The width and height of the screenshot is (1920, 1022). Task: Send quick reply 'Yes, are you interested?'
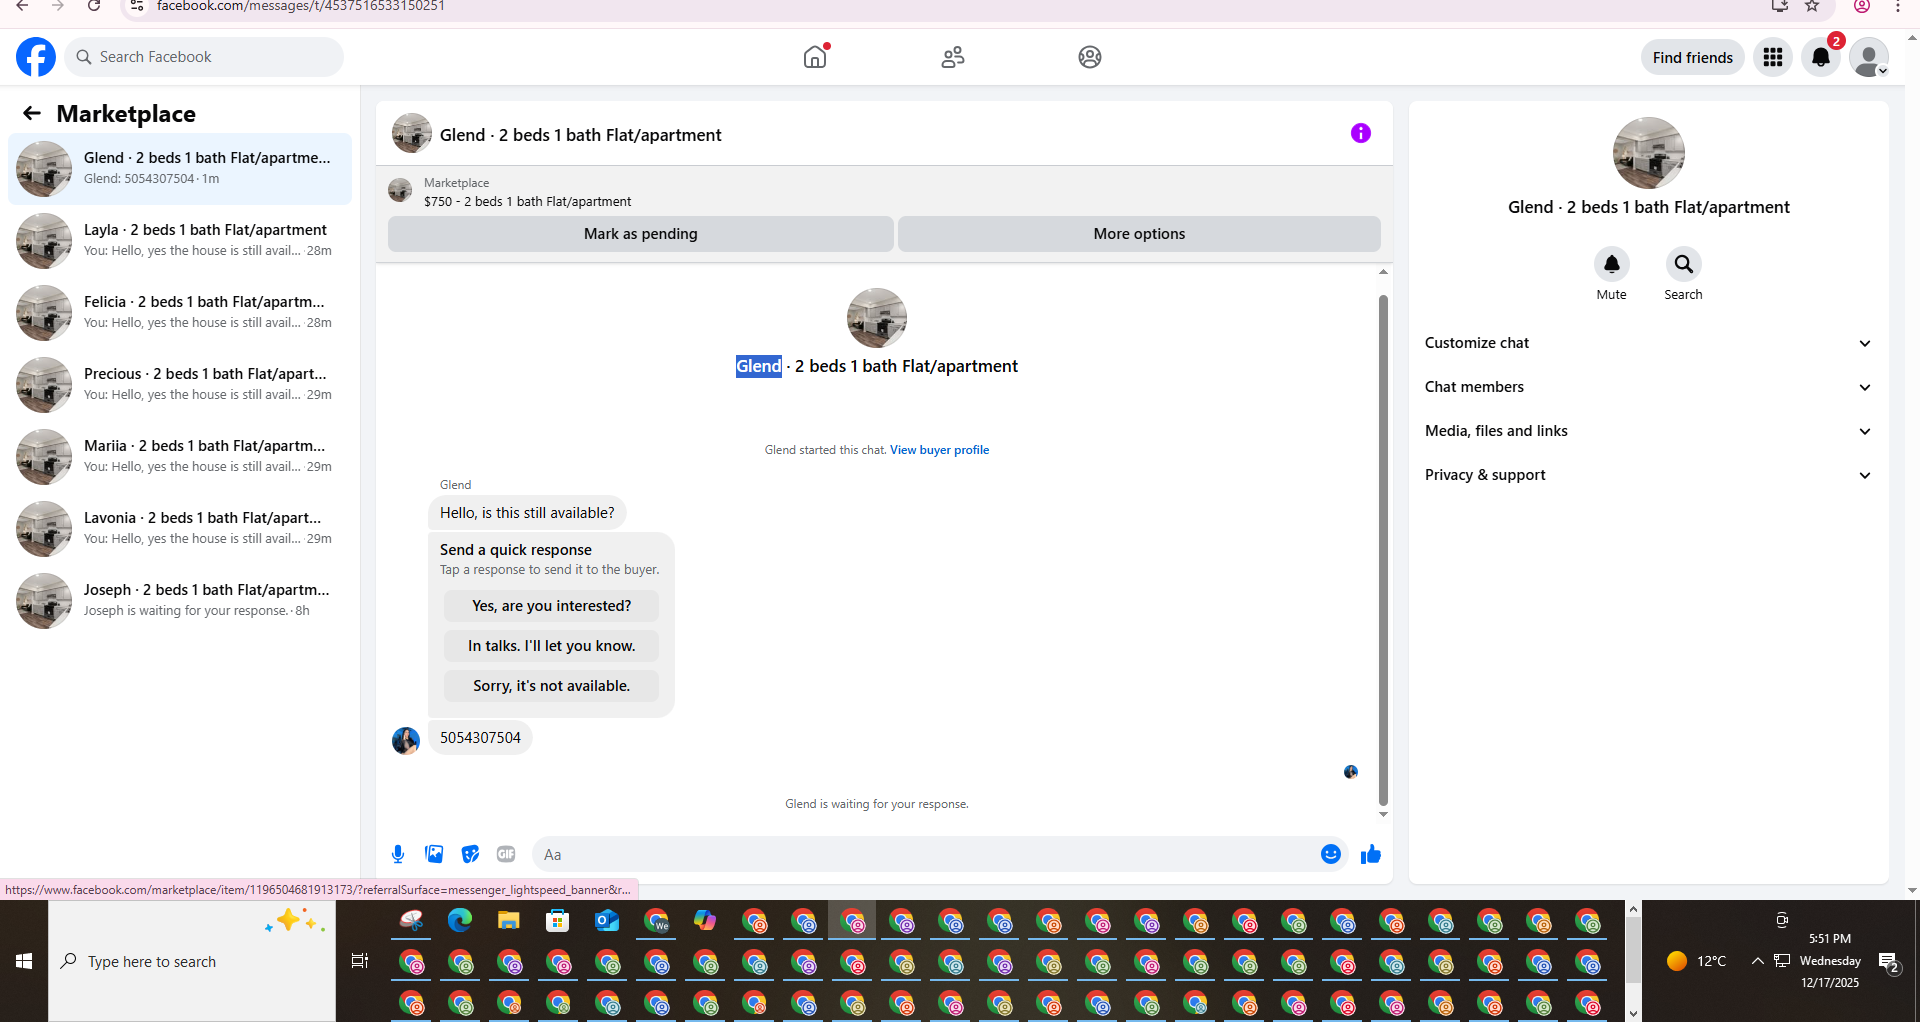click(551, 606)
